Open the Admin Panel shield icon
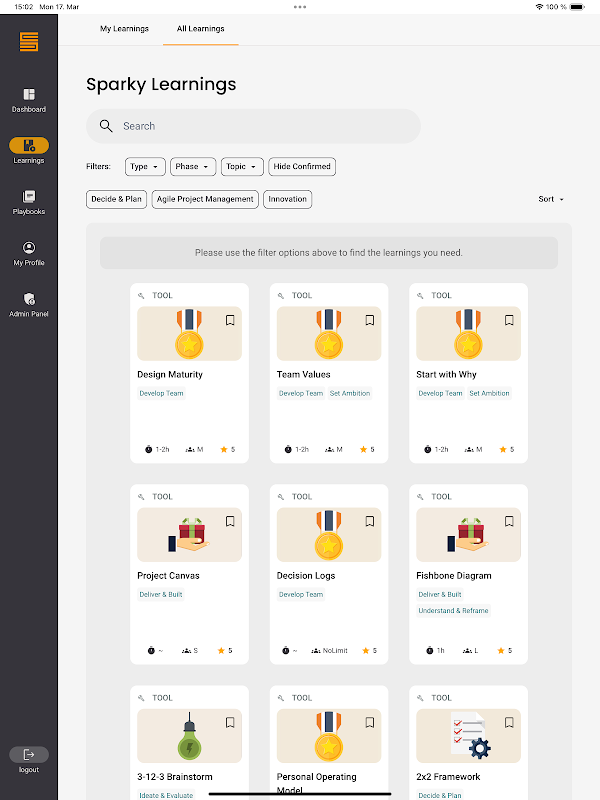The height and width of the screenshot is (800, 600). [x=29, y=298]
